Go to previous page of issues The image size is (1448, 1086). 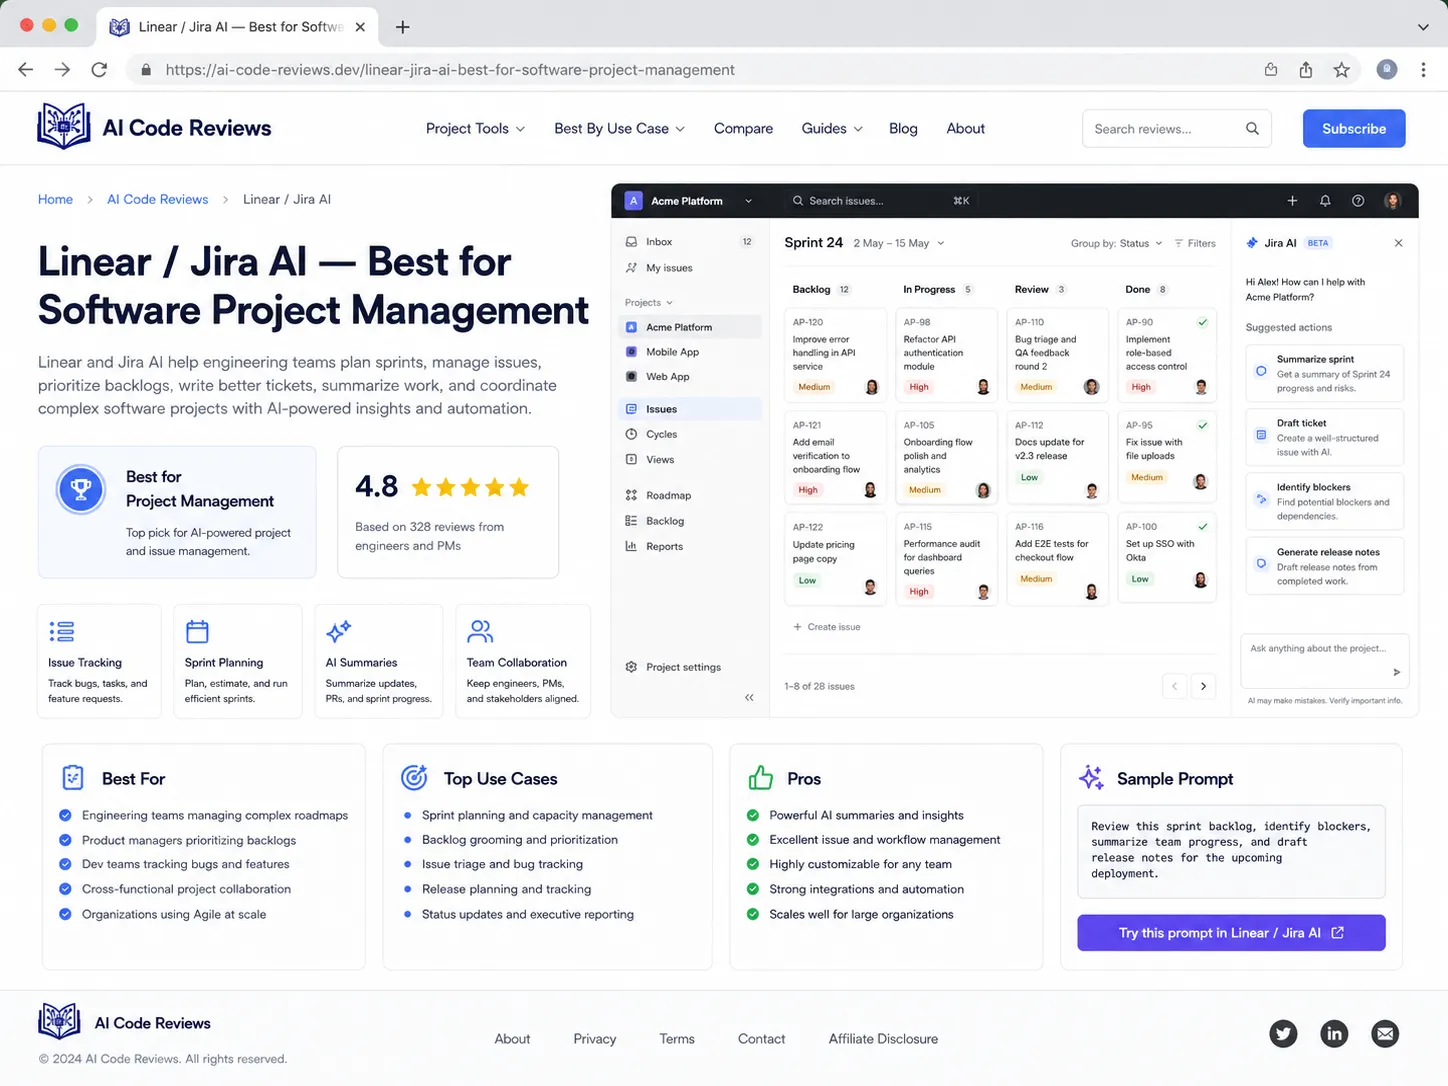click(1174, 686)
